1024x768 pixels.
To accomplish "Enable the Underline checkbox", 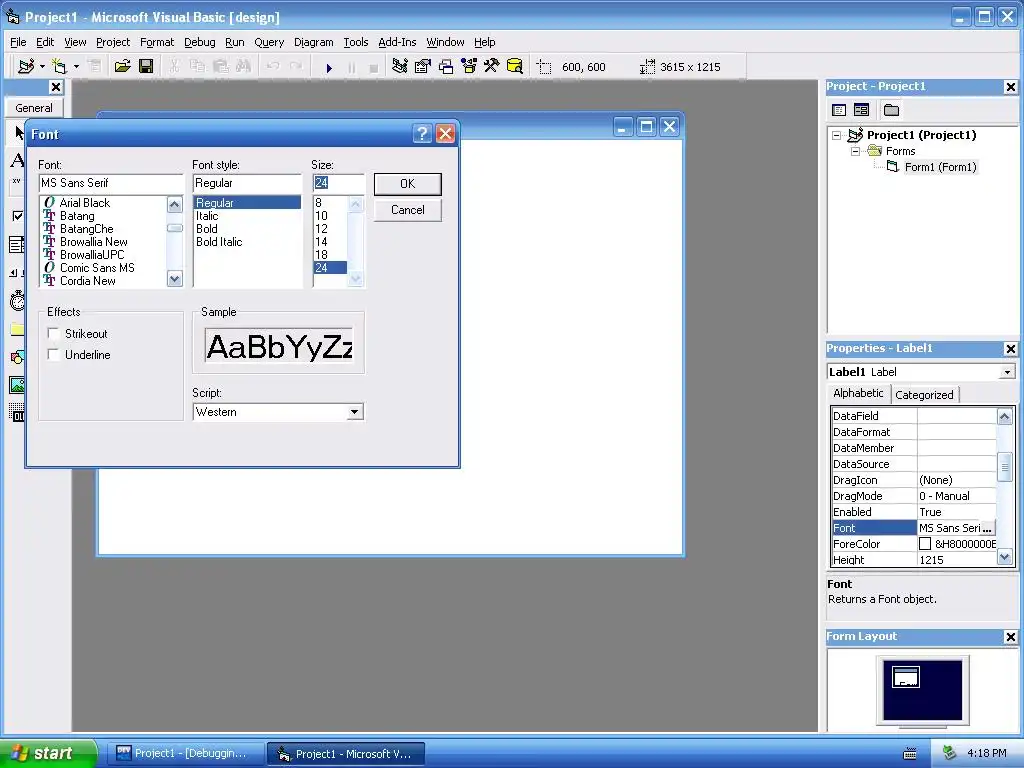I will pos(54,355).
